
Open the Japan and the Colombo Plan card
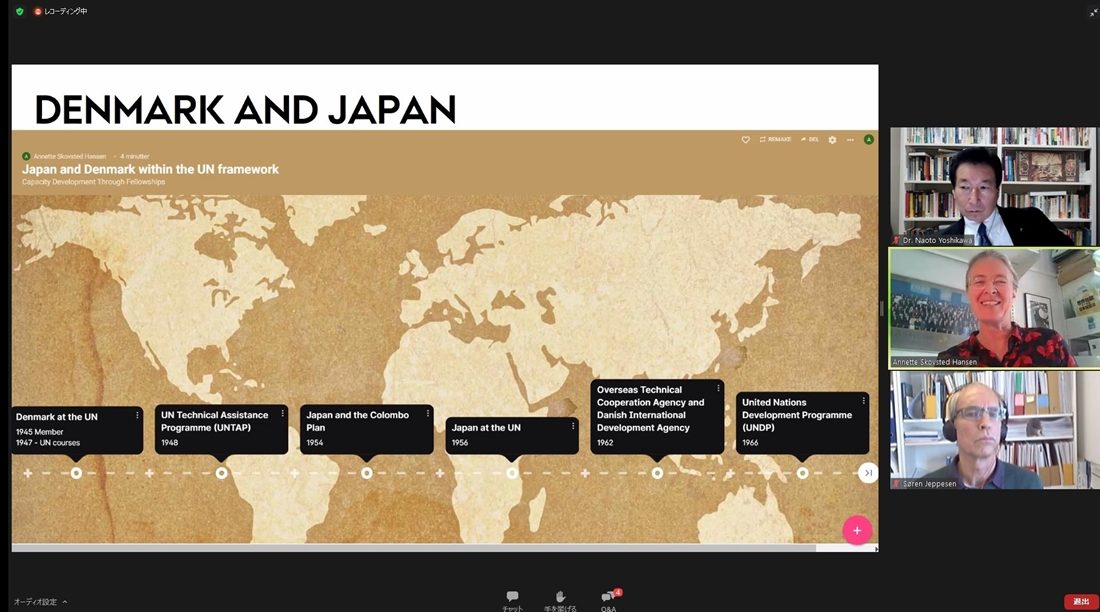coord(367,429)
